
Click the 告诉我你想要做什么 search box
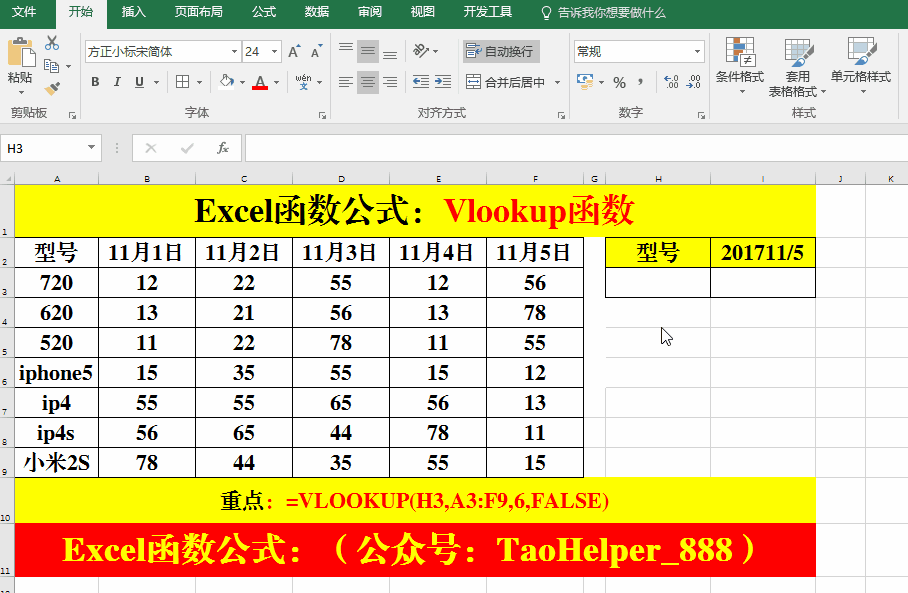point(603,13)
